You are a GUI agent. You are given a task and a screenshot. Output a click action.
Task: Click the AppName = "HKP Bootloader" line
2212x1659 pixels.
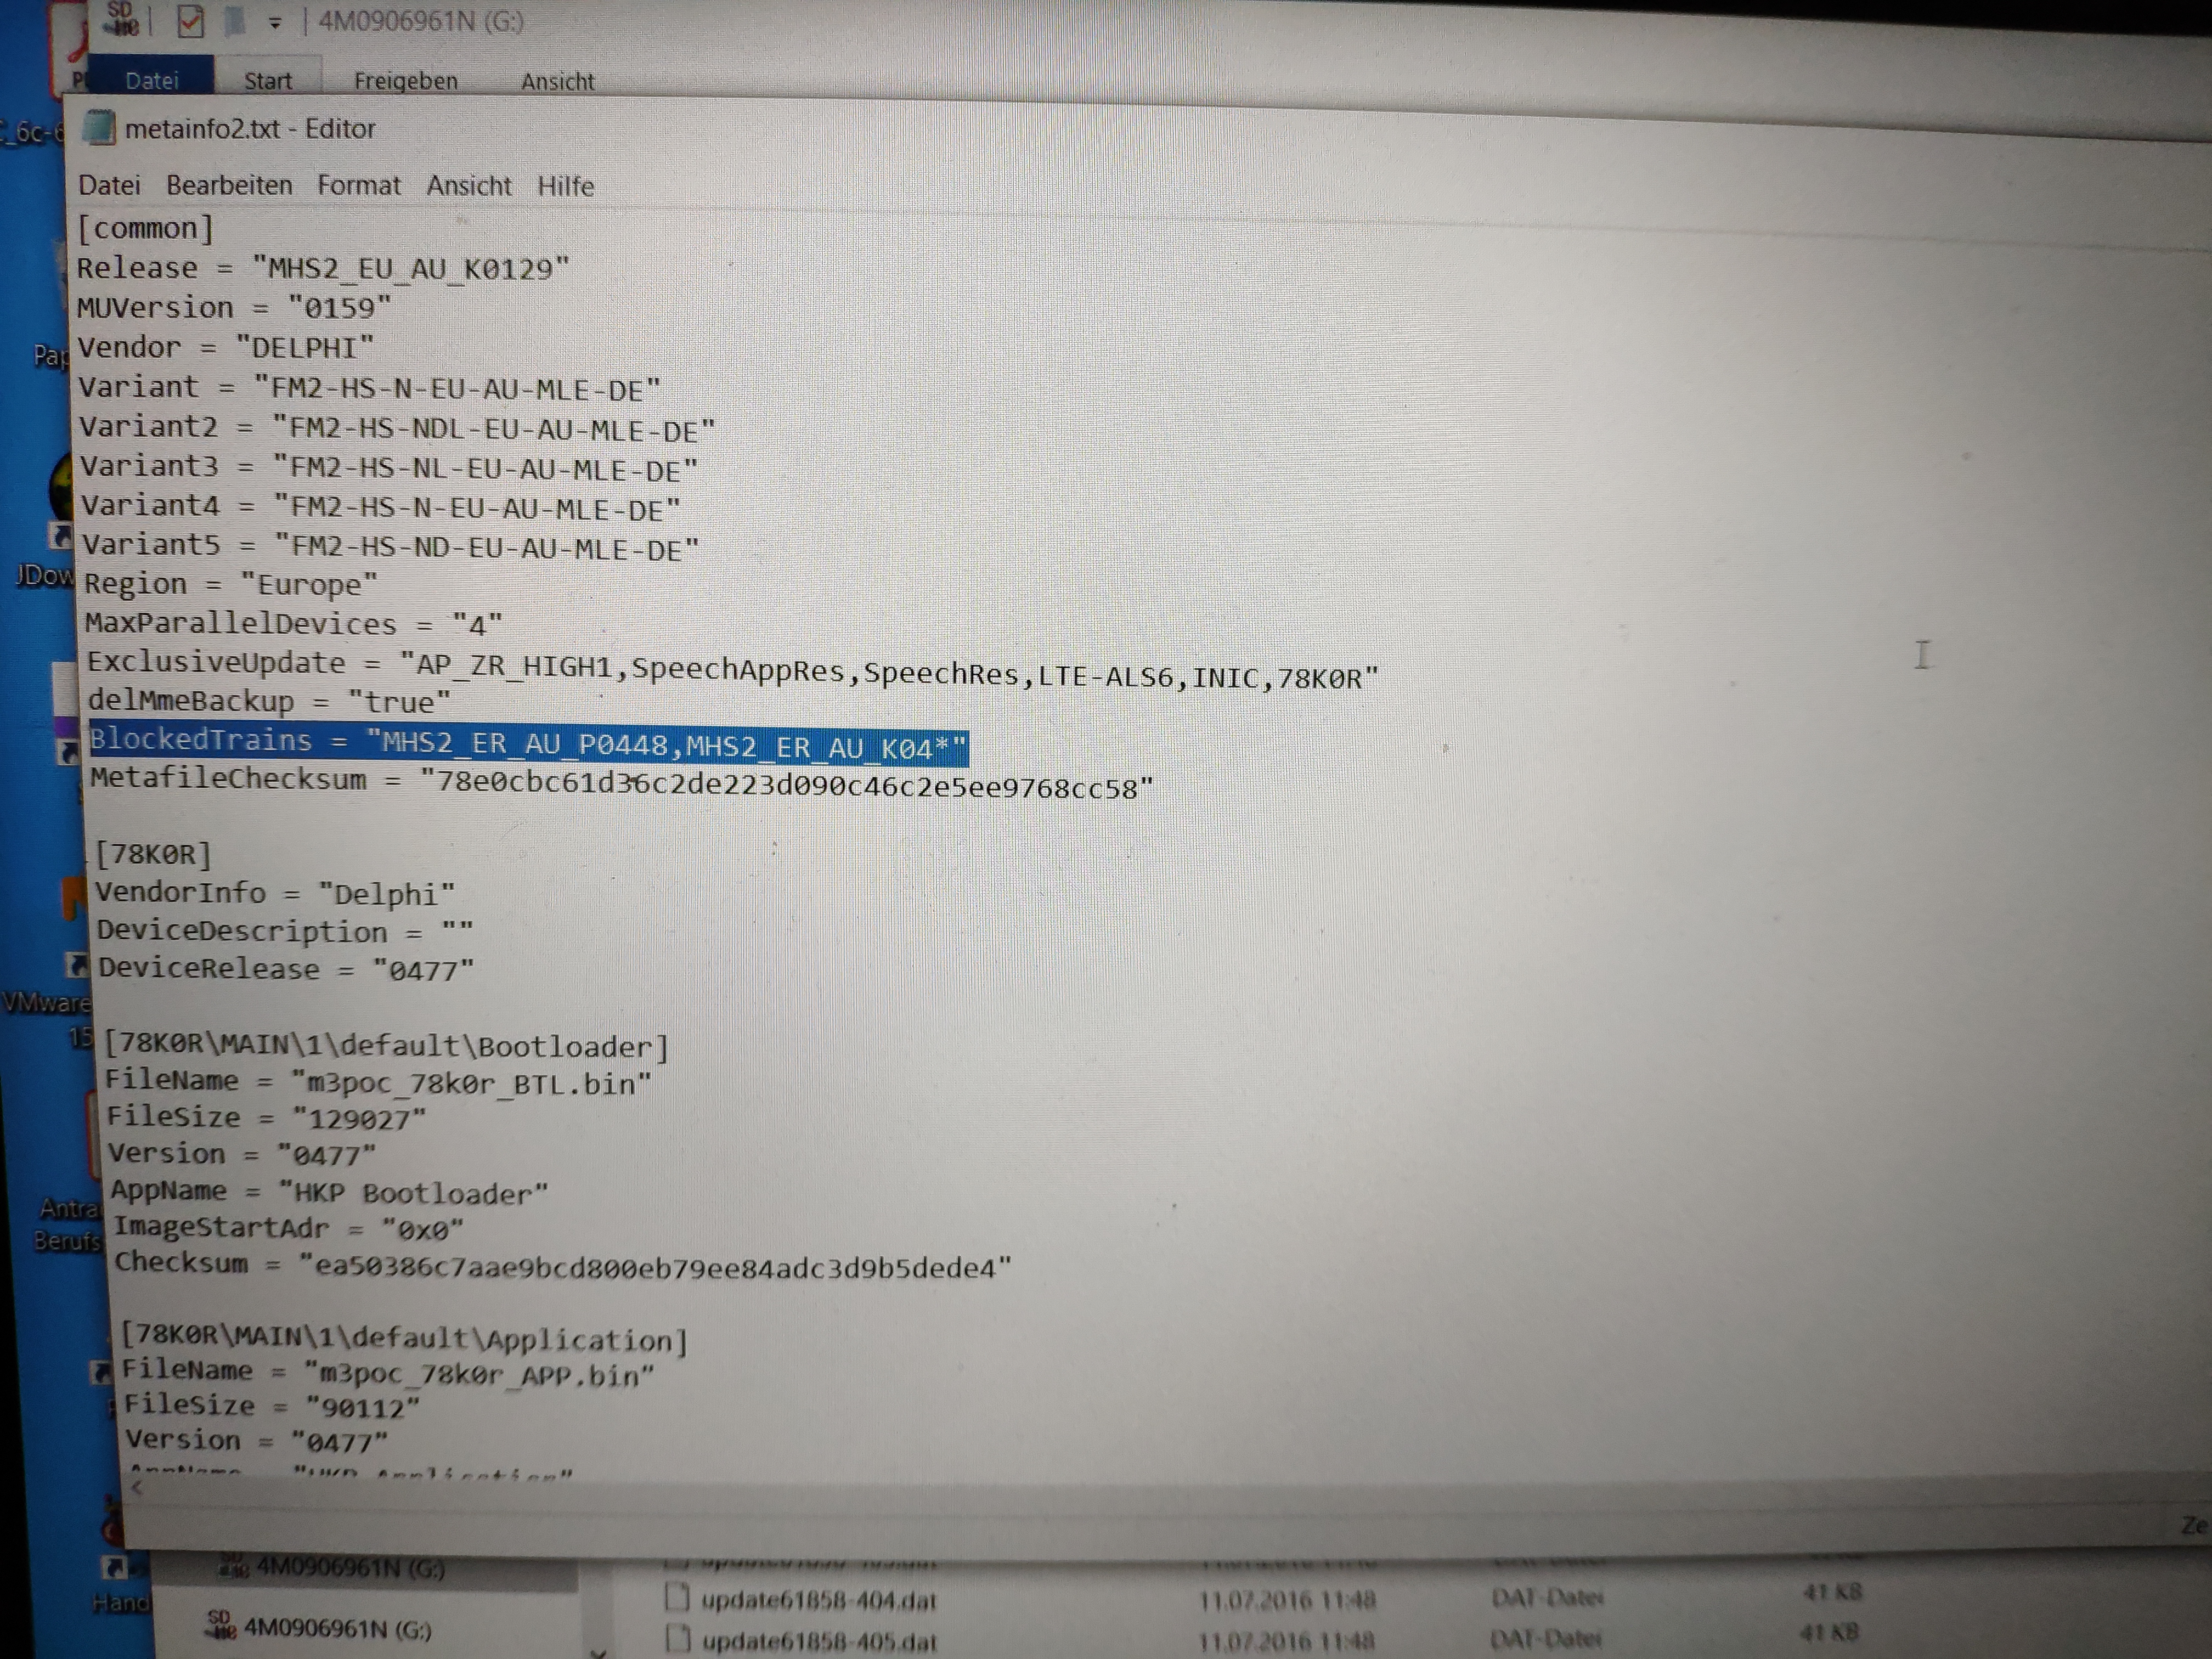point(329,1192)
